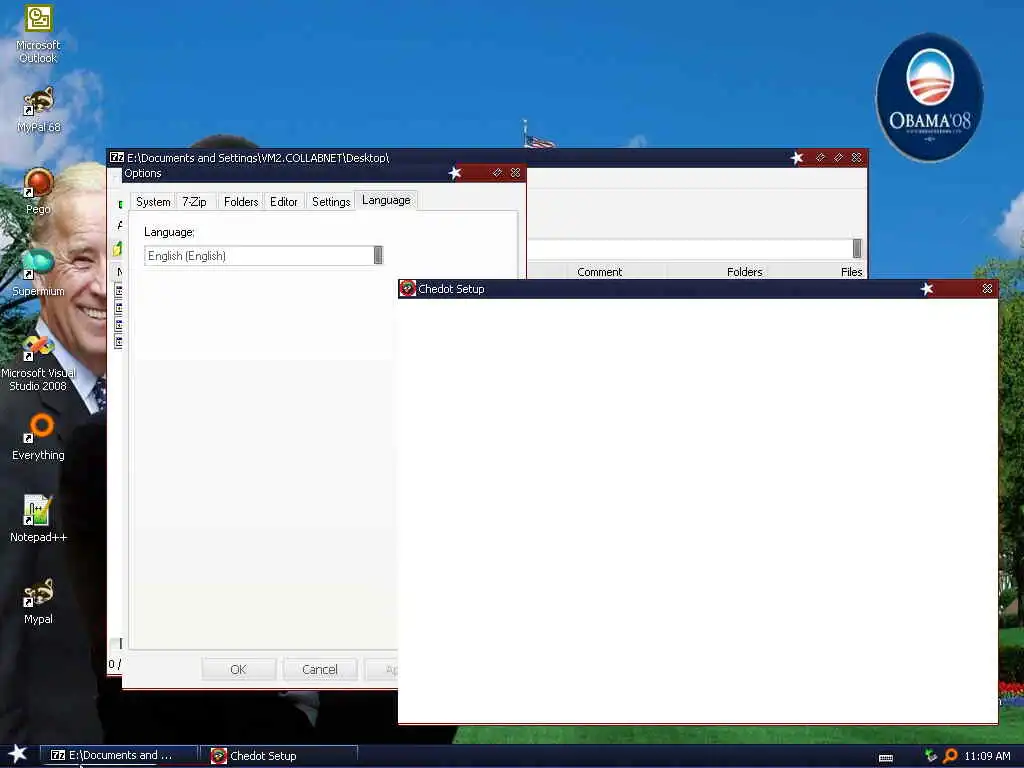Image resolution: width=1024 pixels, height=768 pixels.
Task: Click the 7-Zip file manager title icon
Action: [x=117, y=157]
